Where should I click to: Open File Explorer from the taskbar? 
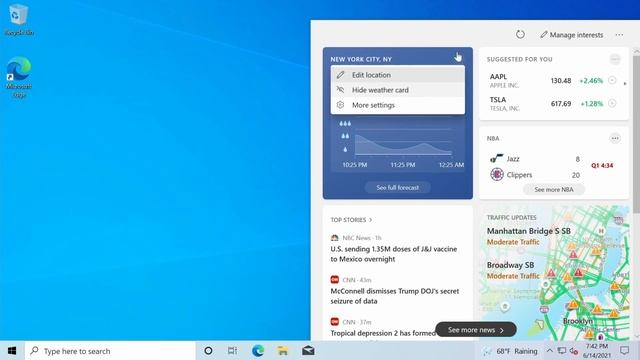[283, 351]
